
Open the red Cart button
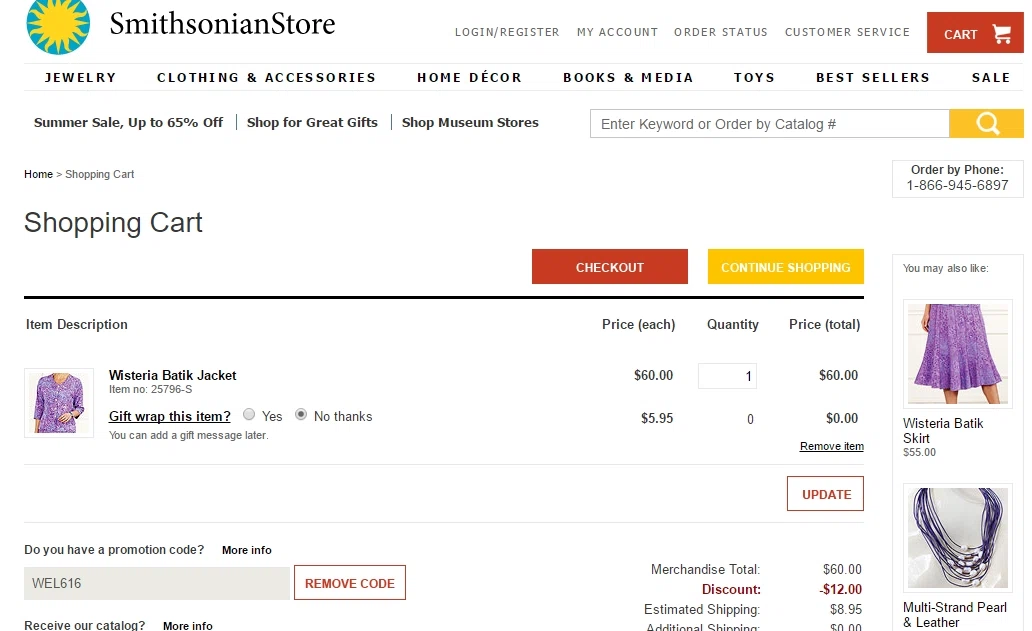(x=975, y=32)
